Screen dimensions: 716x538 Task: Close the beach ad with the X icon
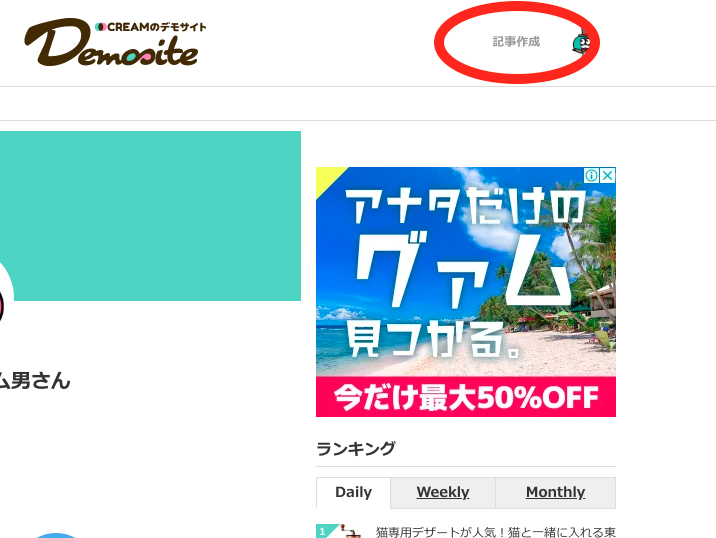(x=607, y=175)
